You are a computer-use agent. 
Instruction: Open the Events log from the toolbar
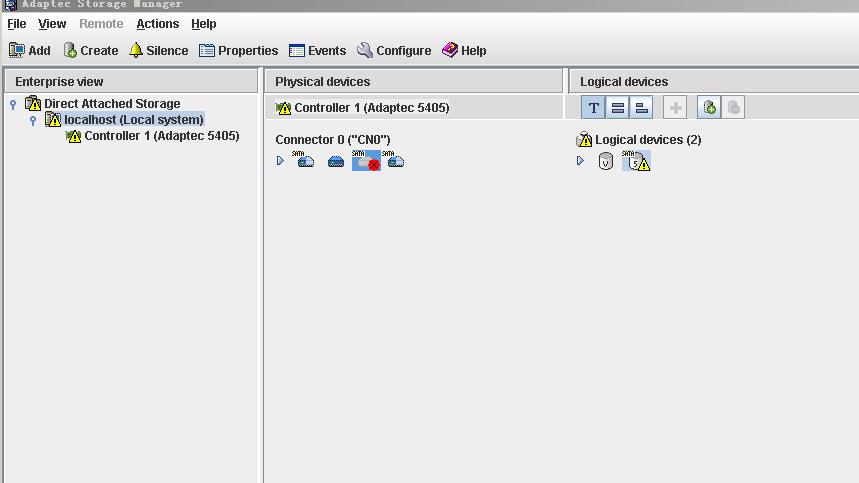click(317, 50)
